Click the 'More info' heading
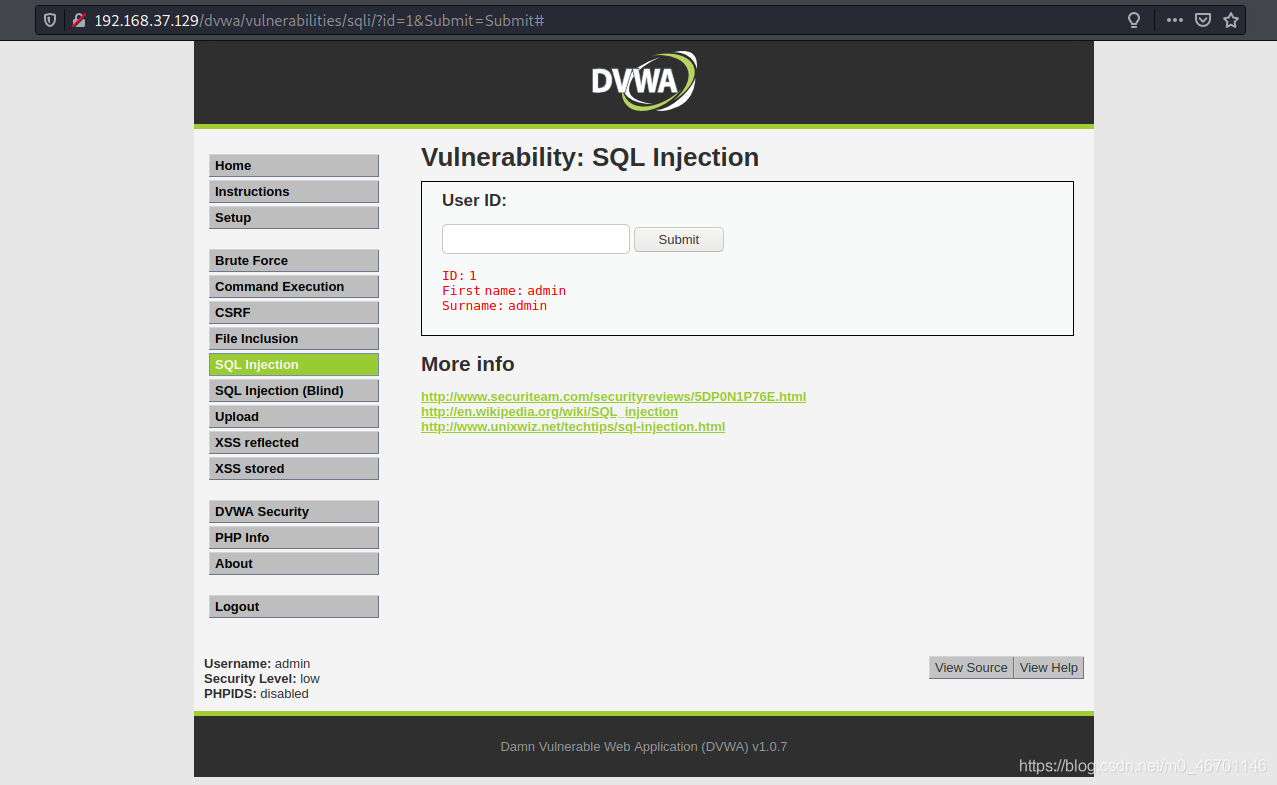Screen dimensions: 1277x785 (468, 364)
